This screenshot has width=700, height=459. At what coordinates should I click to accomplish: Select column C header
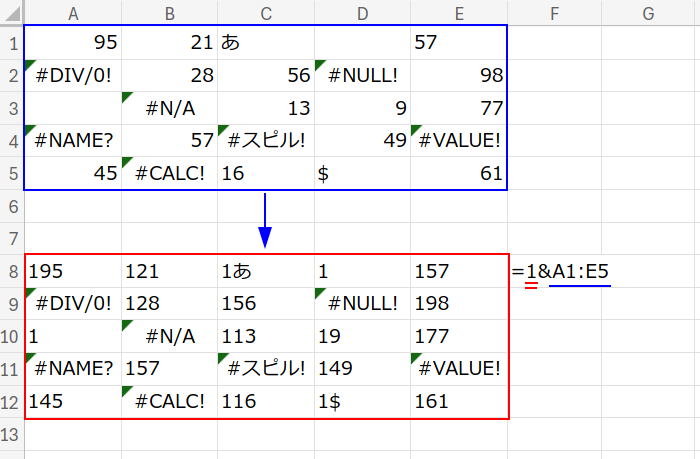pos(265,12)
